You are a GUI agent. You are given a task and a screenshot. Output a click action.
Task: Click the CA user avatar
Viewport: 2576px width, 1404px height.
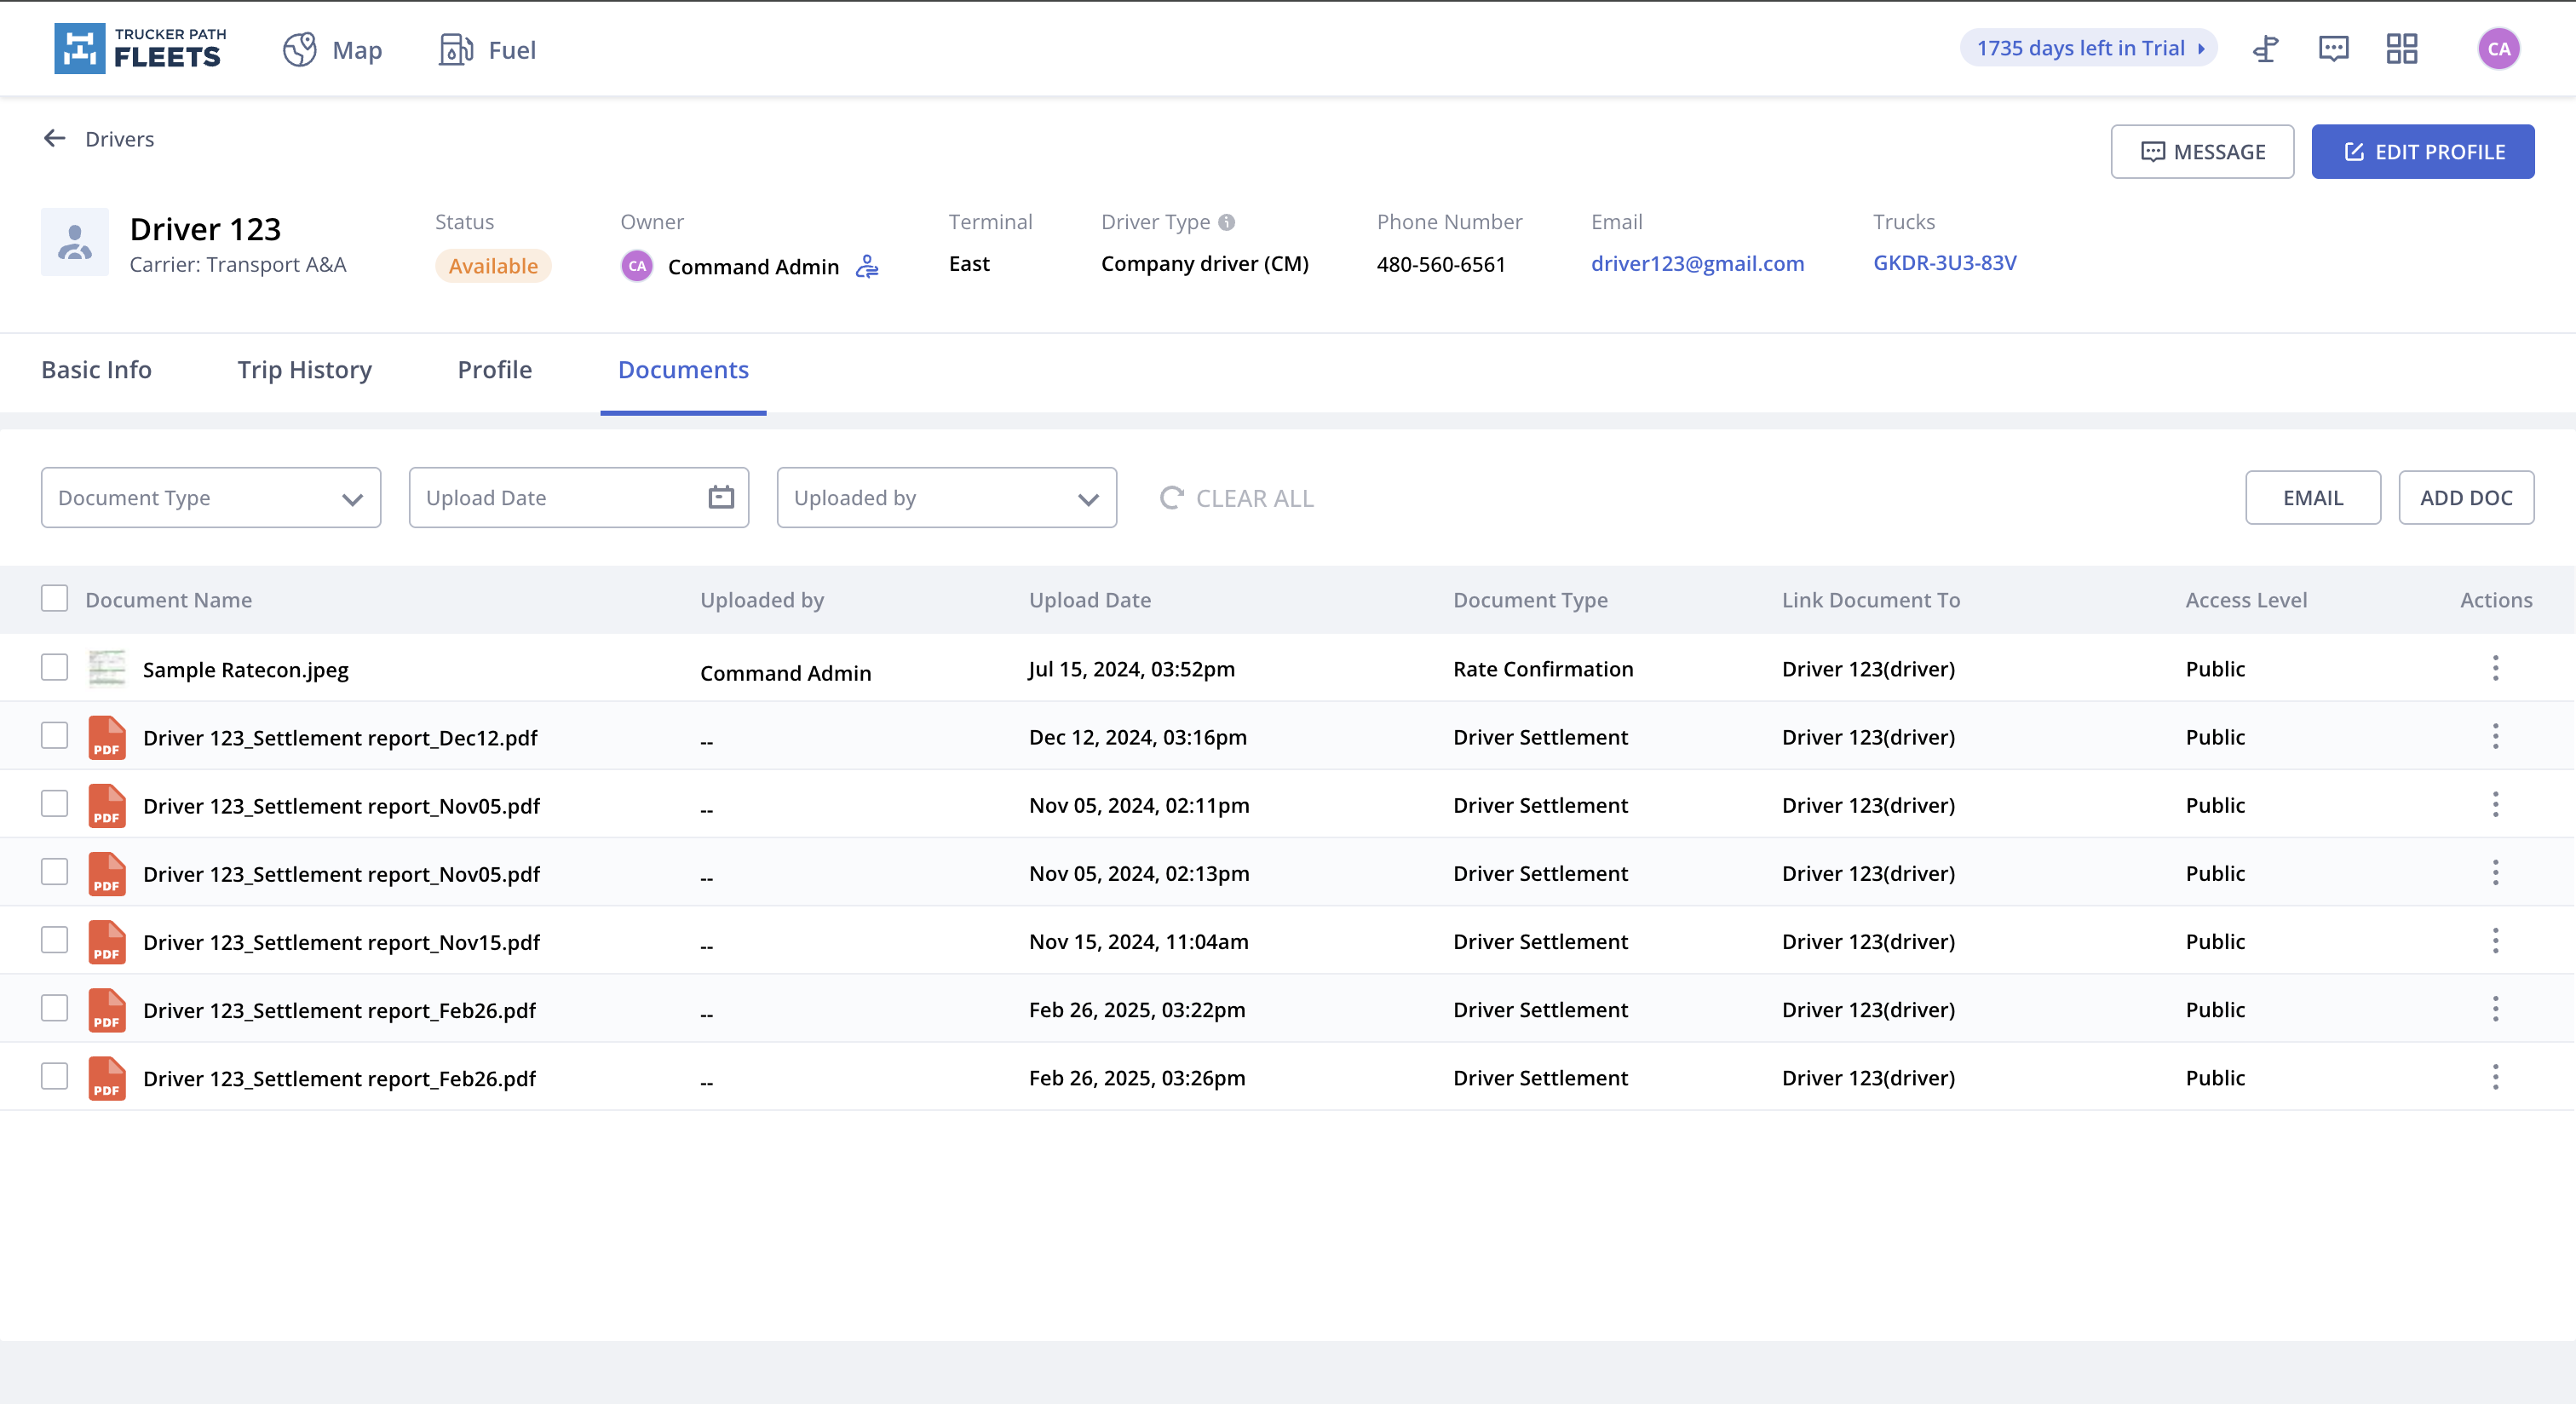point(2498,49)
